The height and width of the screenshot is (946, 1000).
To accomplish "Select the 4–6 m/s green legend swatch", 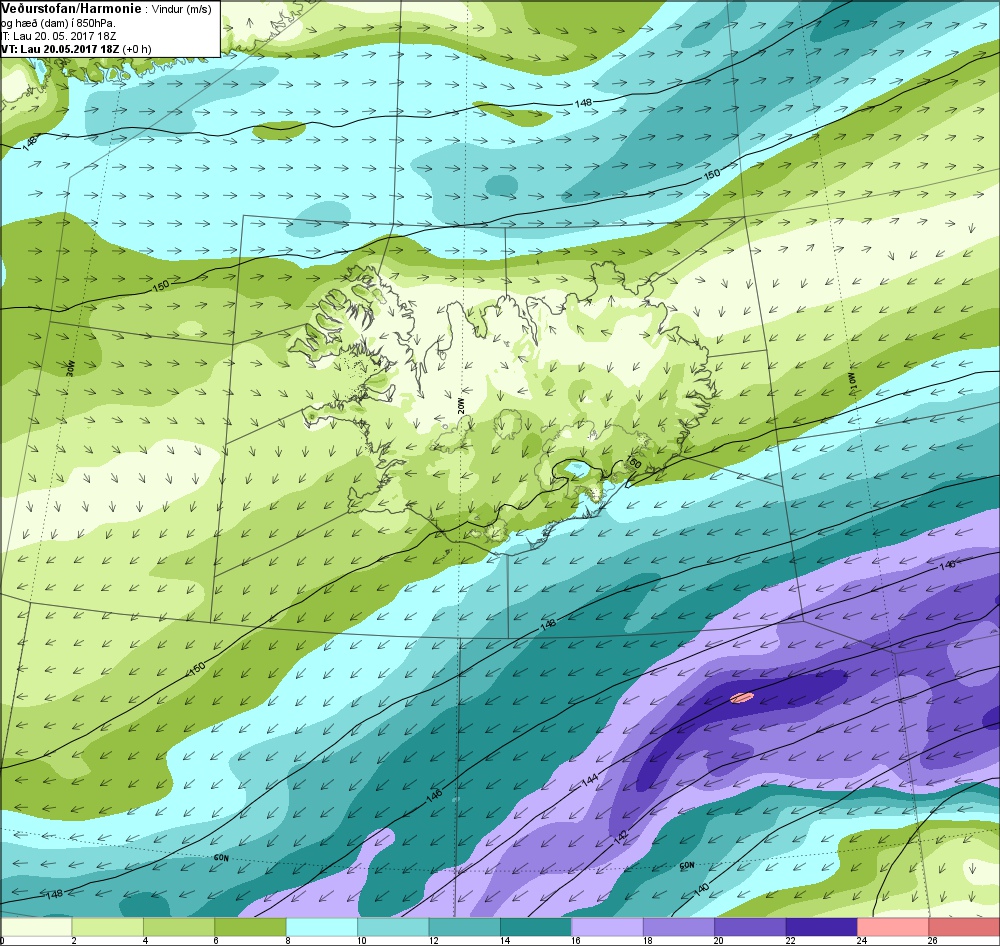I will [x=179, y=926].
